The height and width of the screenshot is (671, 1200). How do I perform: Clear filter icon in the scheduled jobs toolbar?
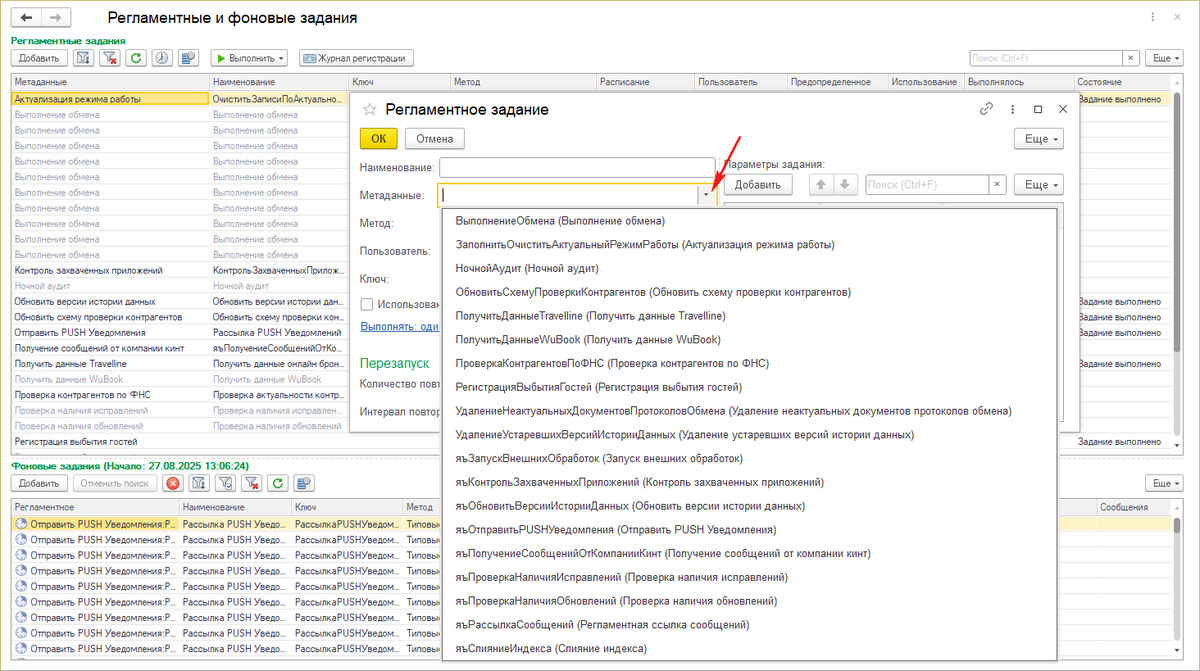[109, 58]
